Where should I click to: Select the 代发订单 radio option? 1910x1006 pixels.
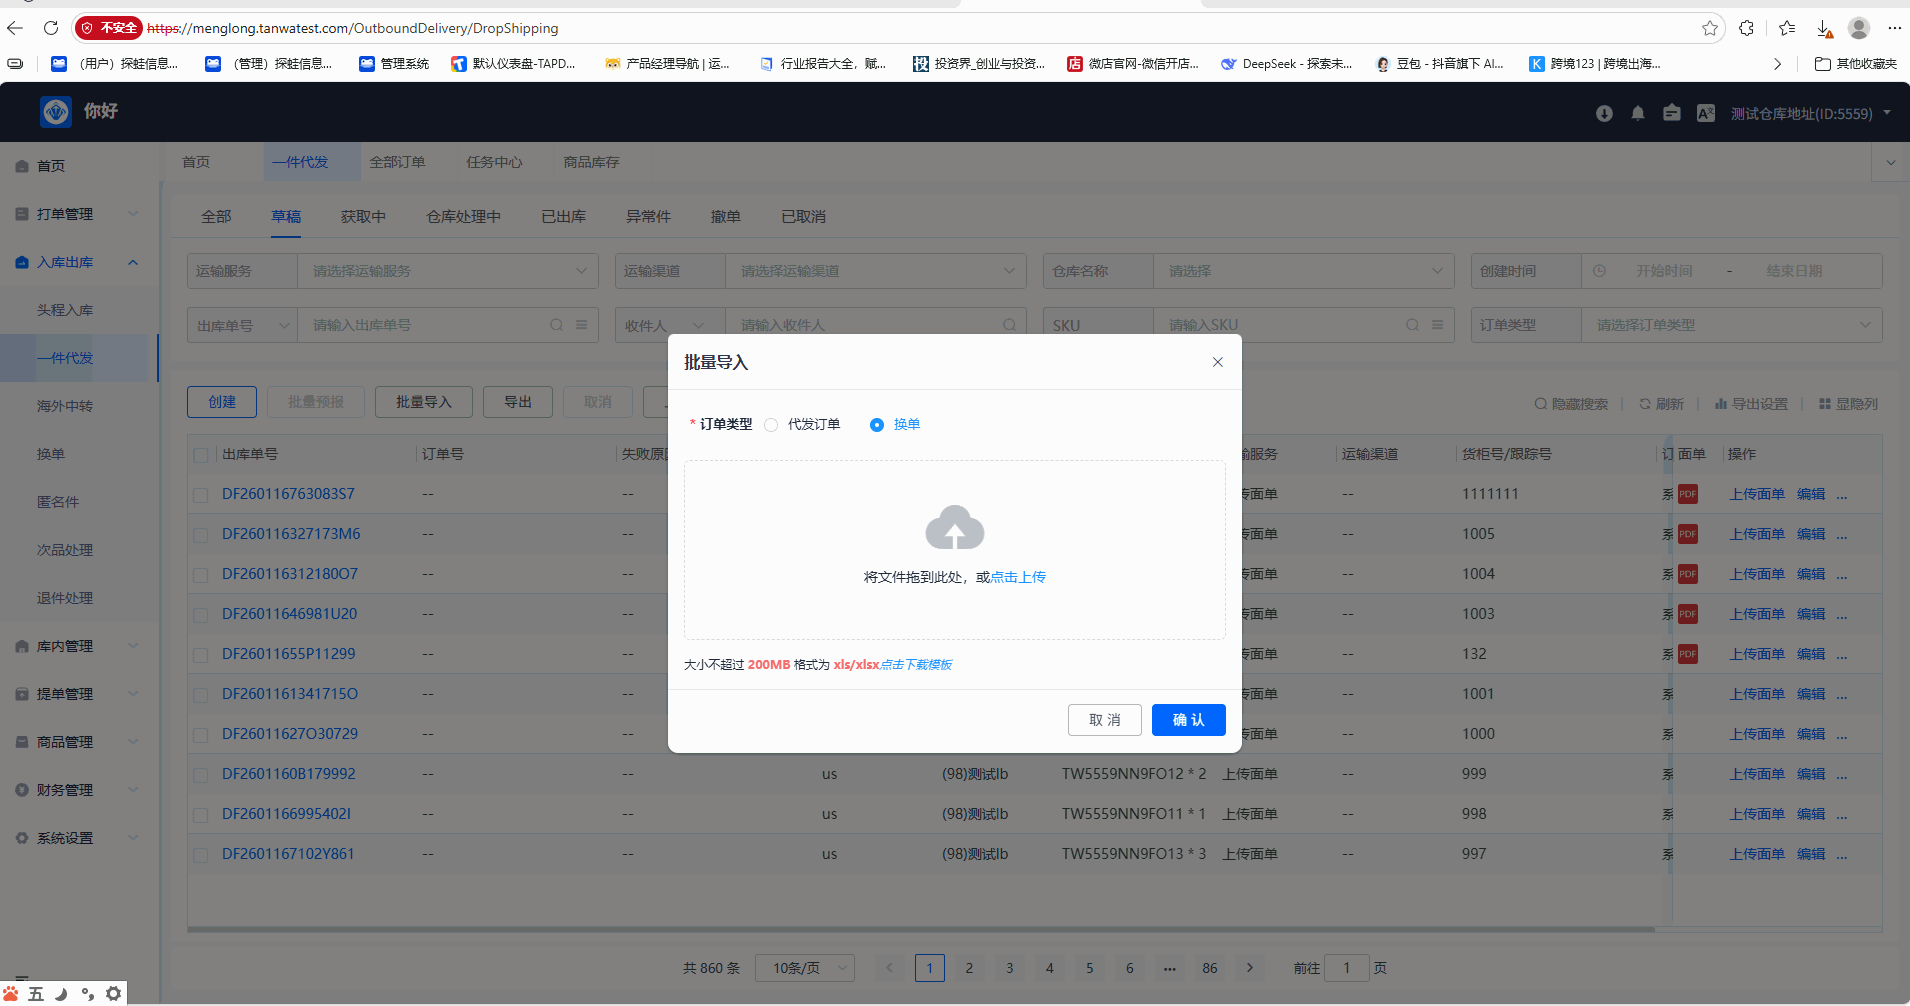[771, 425]
